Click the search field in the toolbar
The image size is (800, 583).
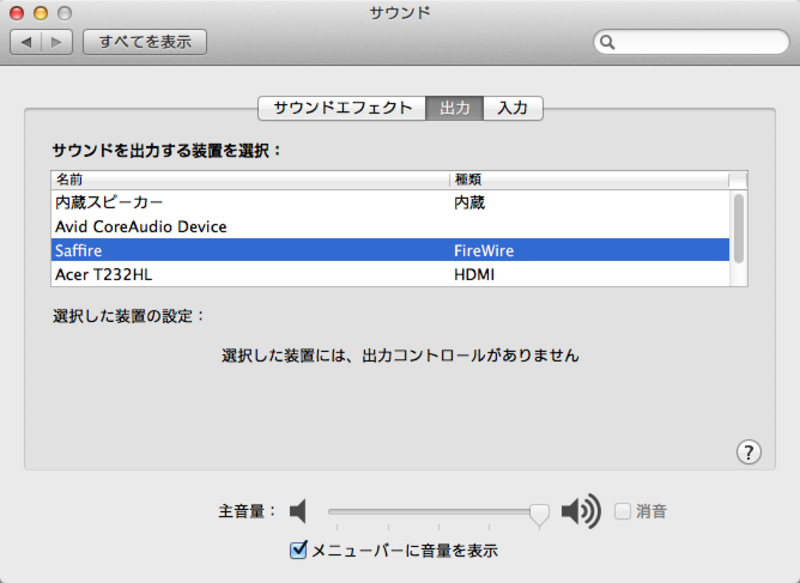(x=691, y=42)
